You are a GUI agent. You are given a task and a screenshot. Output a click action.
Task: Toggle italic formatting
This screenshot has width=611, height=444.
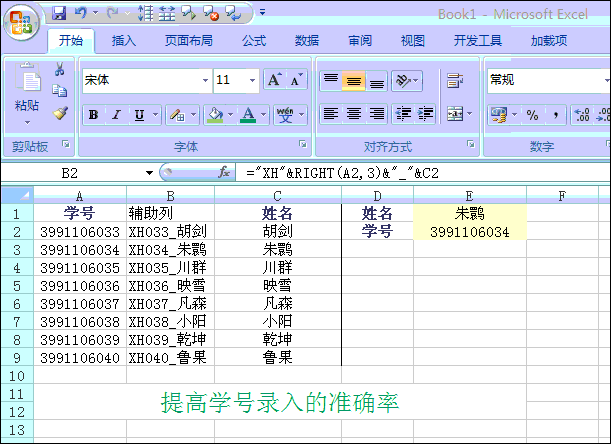[x=116, y=115]
